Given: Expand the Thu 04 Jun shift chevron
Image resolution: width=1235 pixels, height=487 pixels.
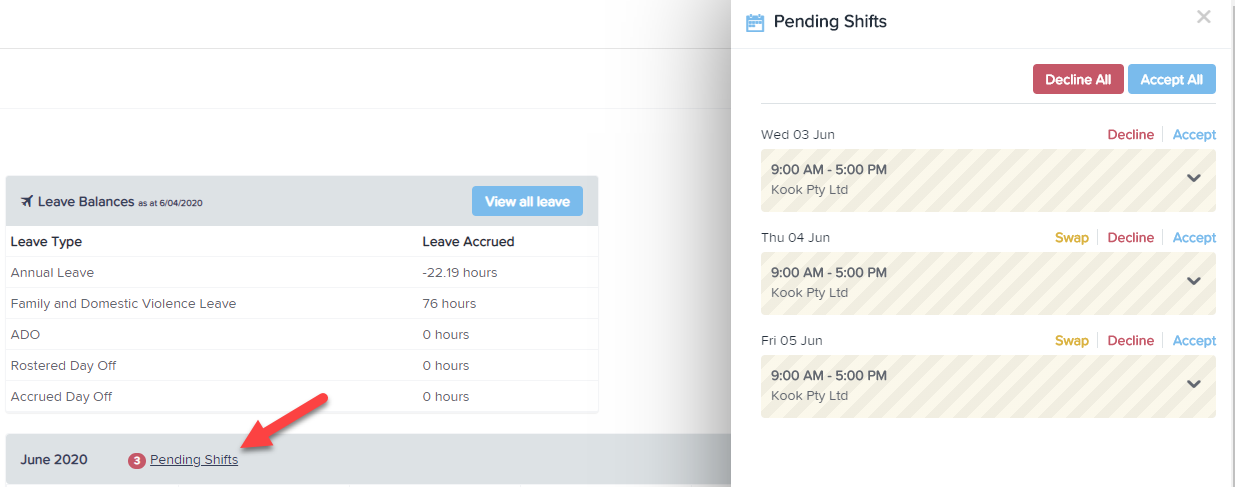Looking at the screenshot, I should (x=1193, y=281).
